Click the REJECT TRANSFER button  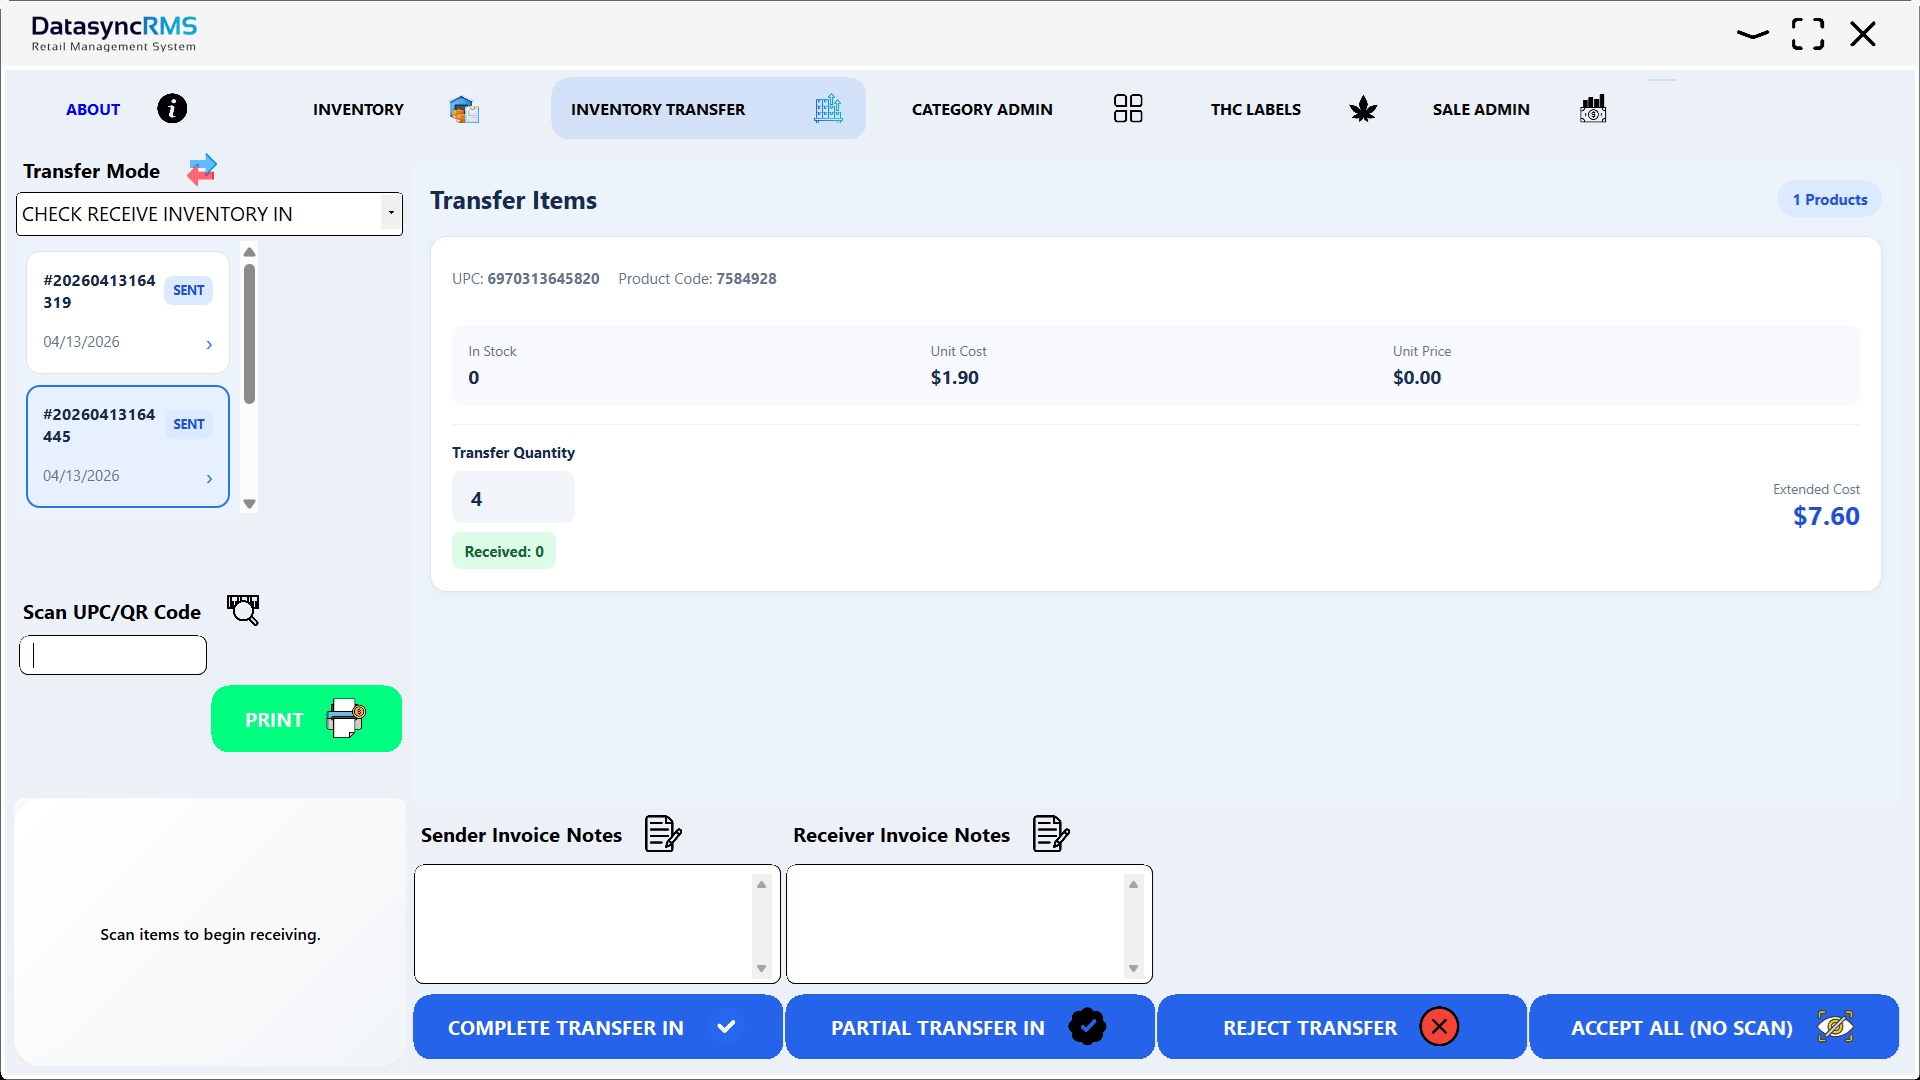point(1342,1027)
